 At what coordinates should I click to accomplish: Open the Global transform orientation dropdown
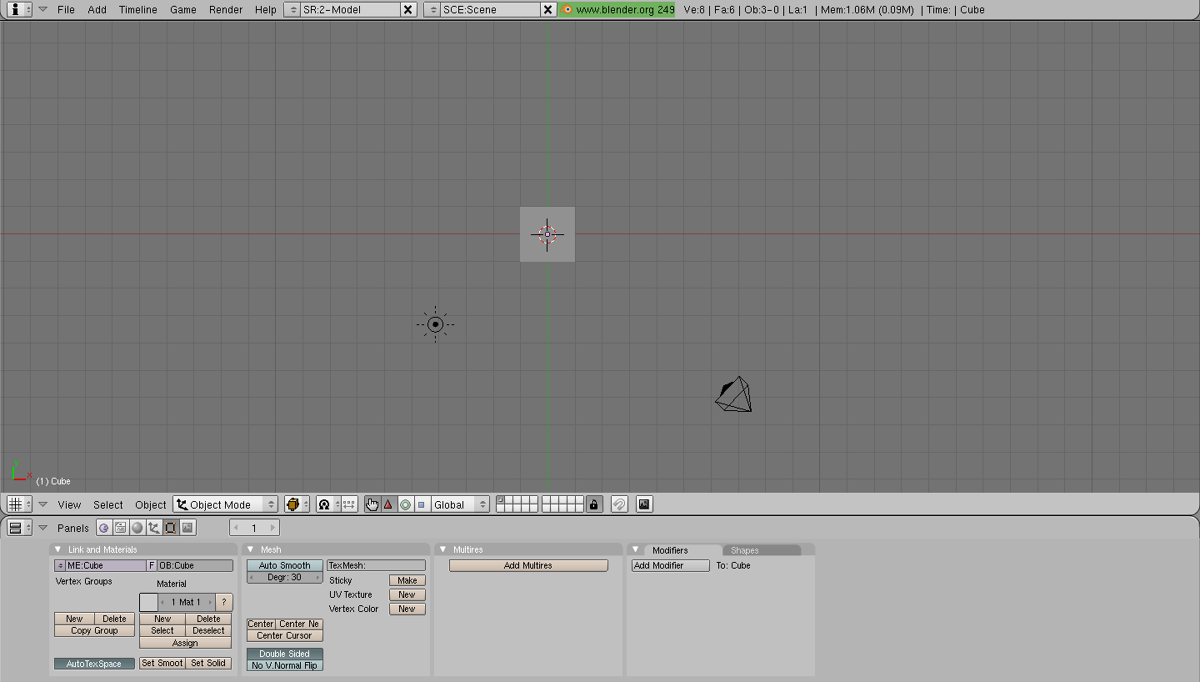coord(458,504)
